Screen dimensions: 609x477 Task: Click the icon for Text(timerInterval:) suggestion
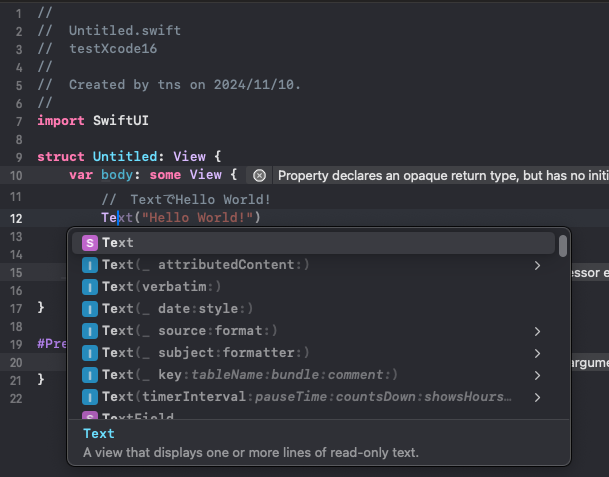click(90, 397)
